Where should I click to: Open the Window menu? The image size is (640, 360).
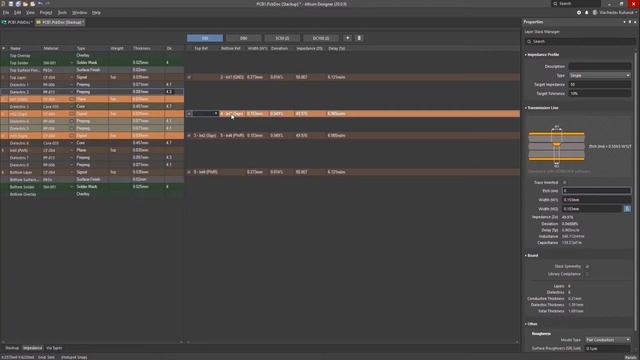(80, 13)
